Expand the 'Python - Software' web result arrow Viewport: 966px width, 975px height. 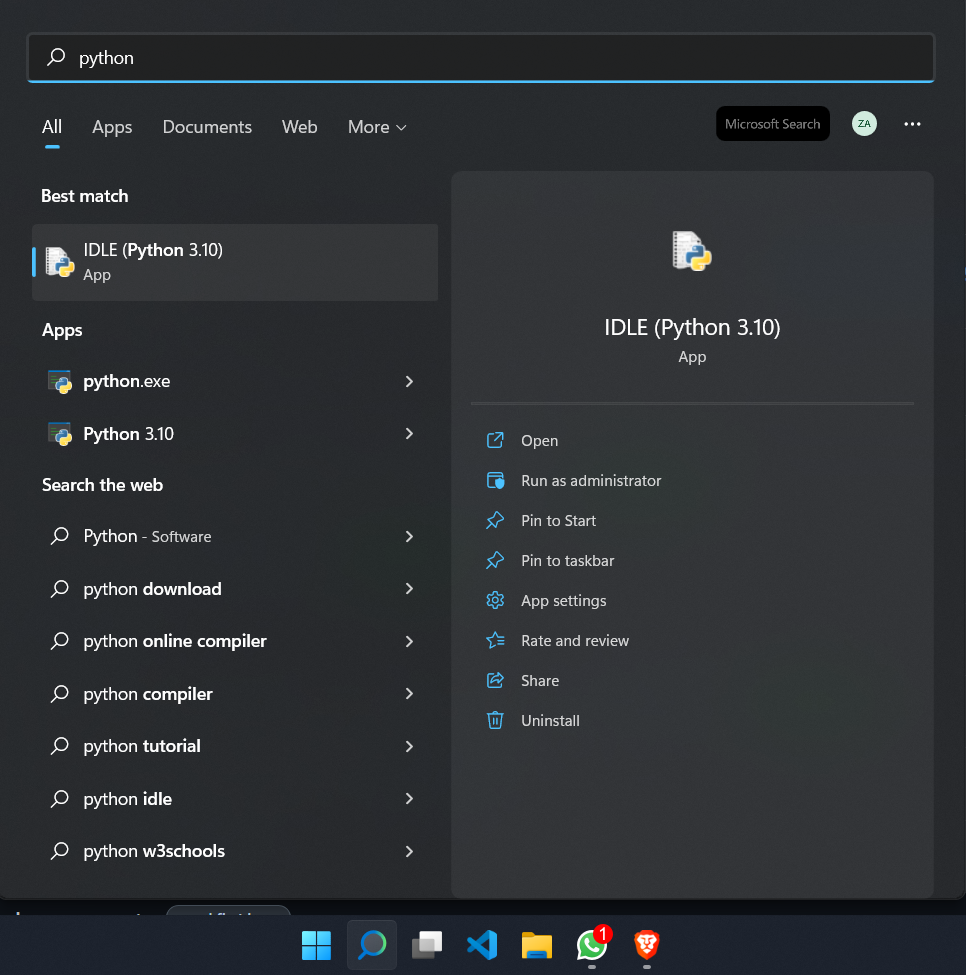click(x=409, y=536)
